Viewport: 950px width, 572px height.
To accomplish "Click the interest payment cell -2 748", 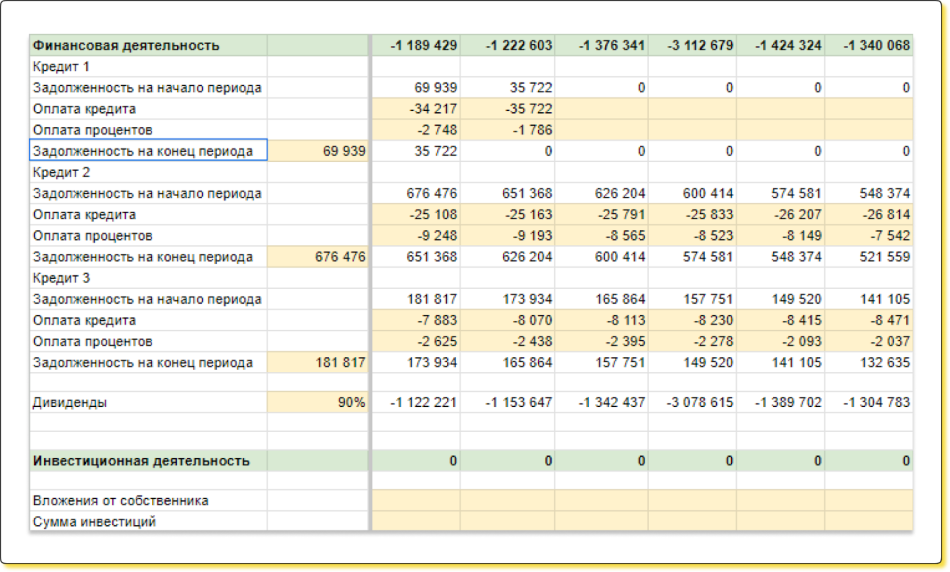I will click(416, 130).
